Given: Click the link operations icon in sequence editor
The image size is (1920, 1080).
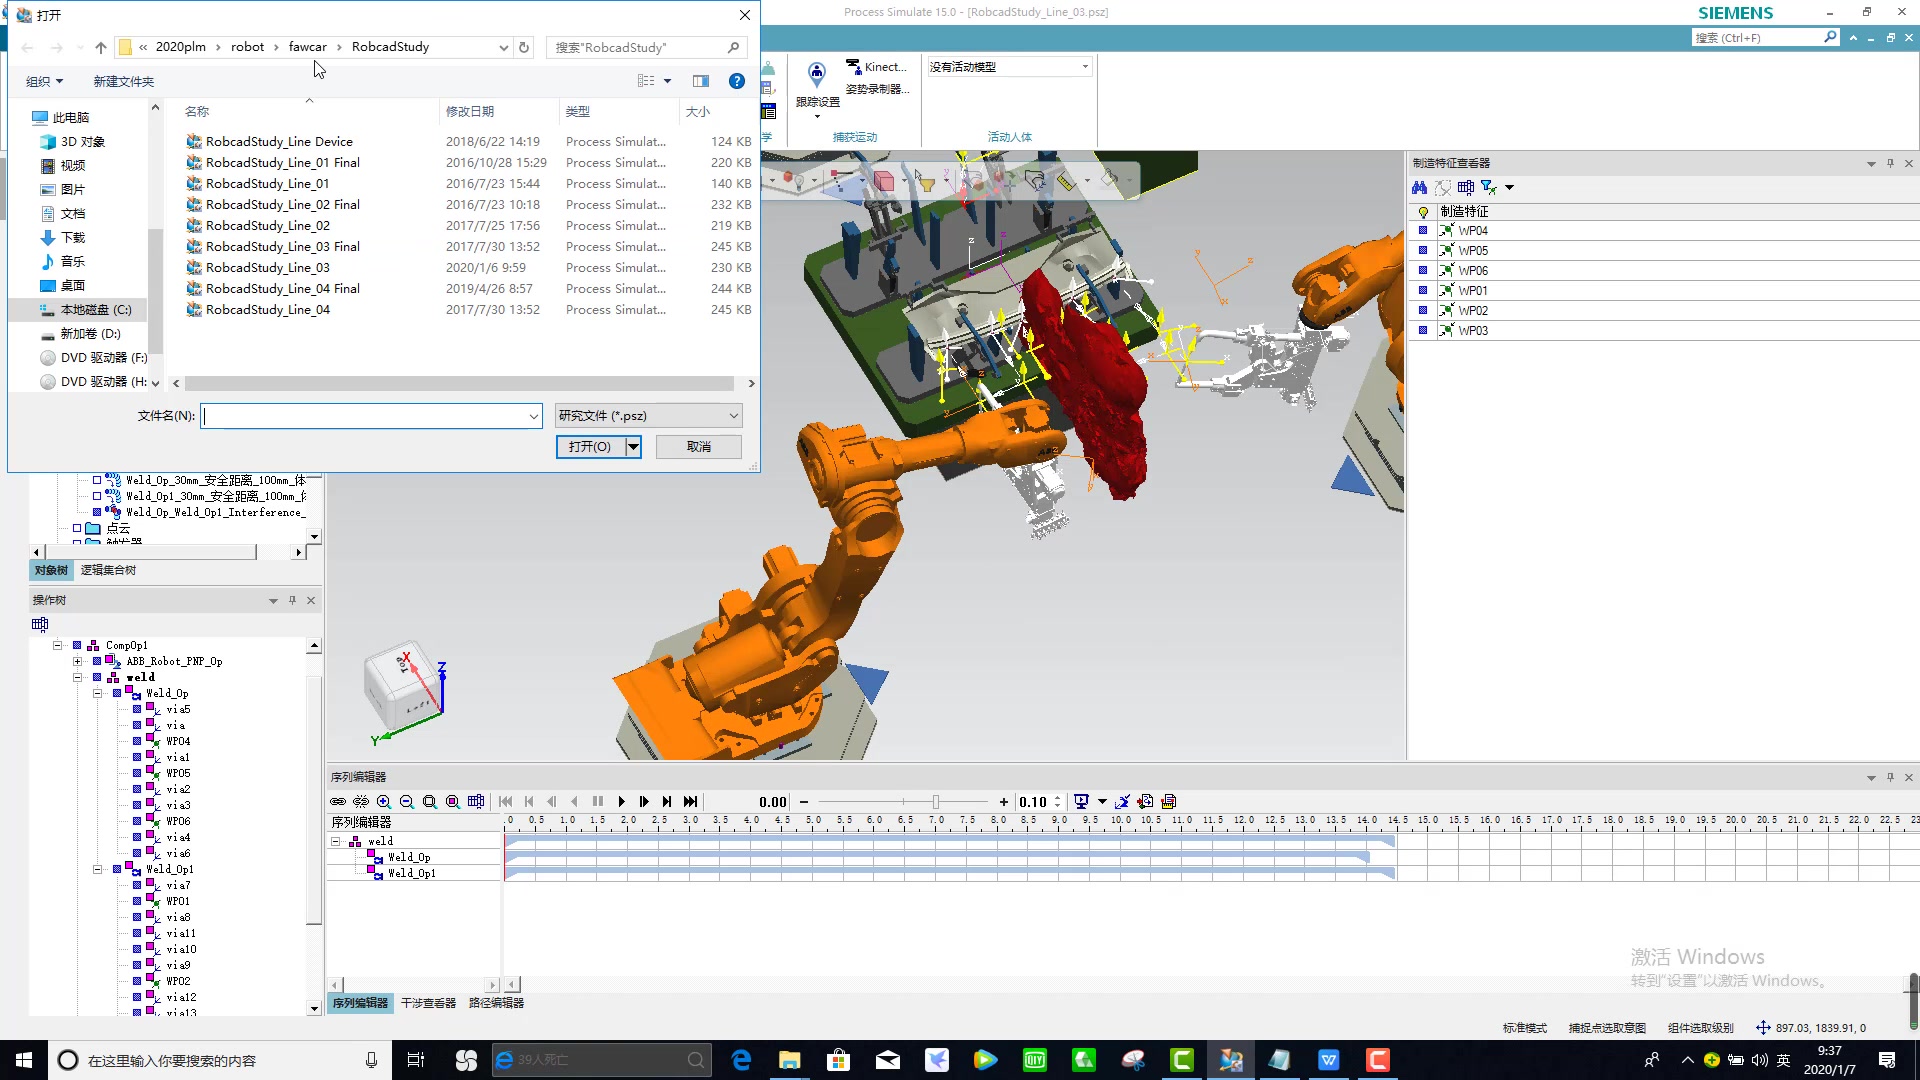Looking at the screenshot, I should point(338,802).
